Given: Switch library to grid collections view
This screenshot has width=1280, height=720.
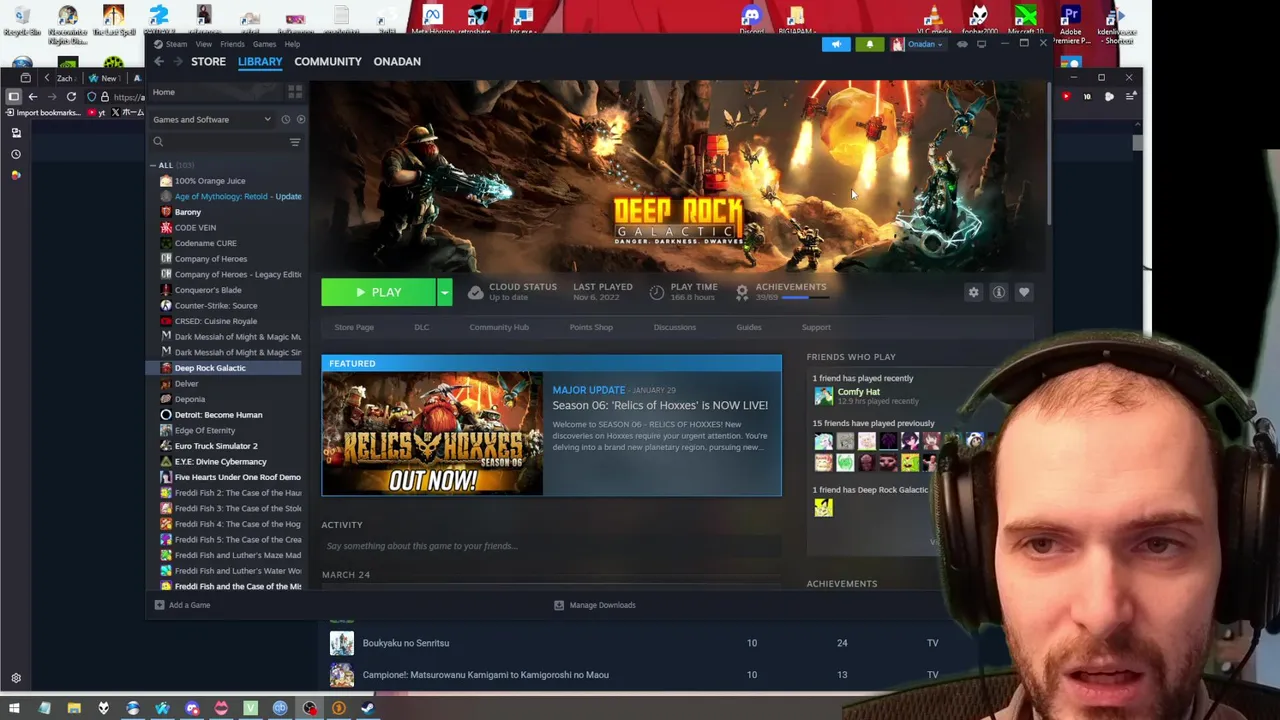Looking at the screenshot, I should pyautogui.click(x=295, y=92).
